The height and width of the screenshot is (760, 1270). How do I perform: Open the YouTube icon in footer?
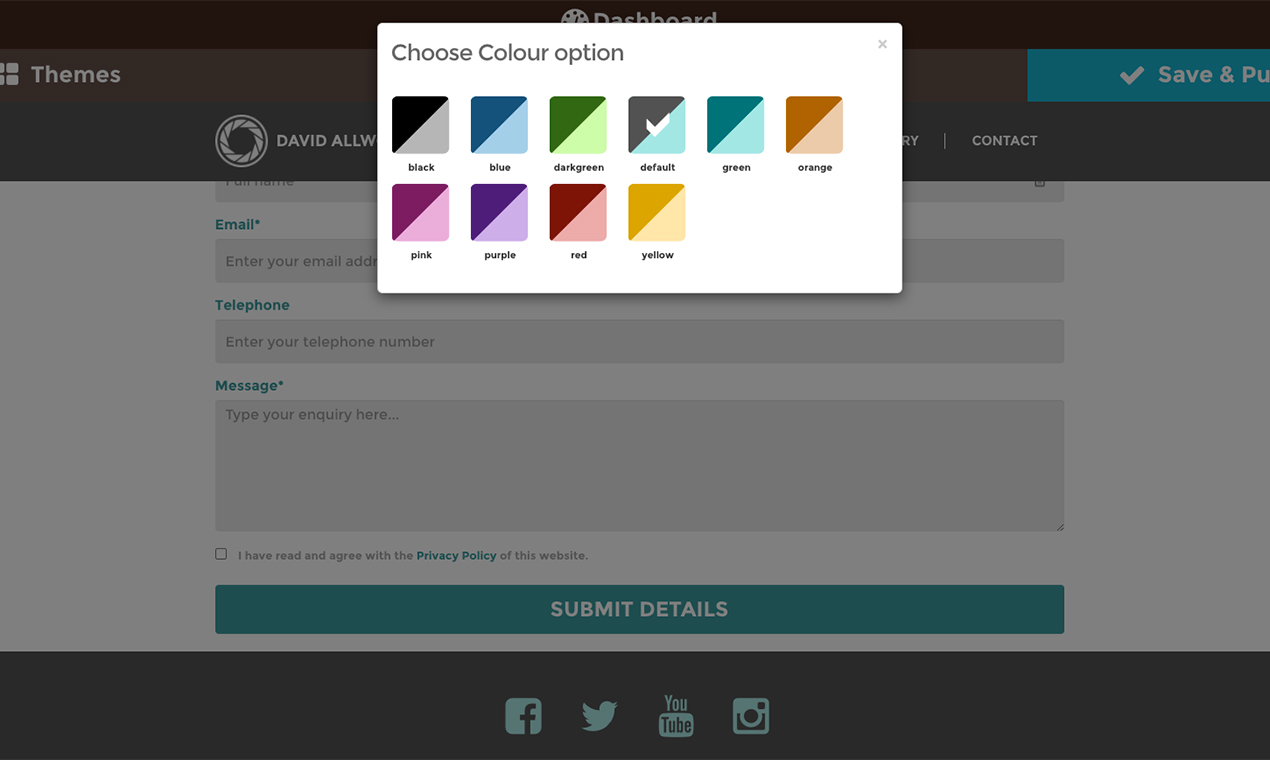[x=676, y=716]
